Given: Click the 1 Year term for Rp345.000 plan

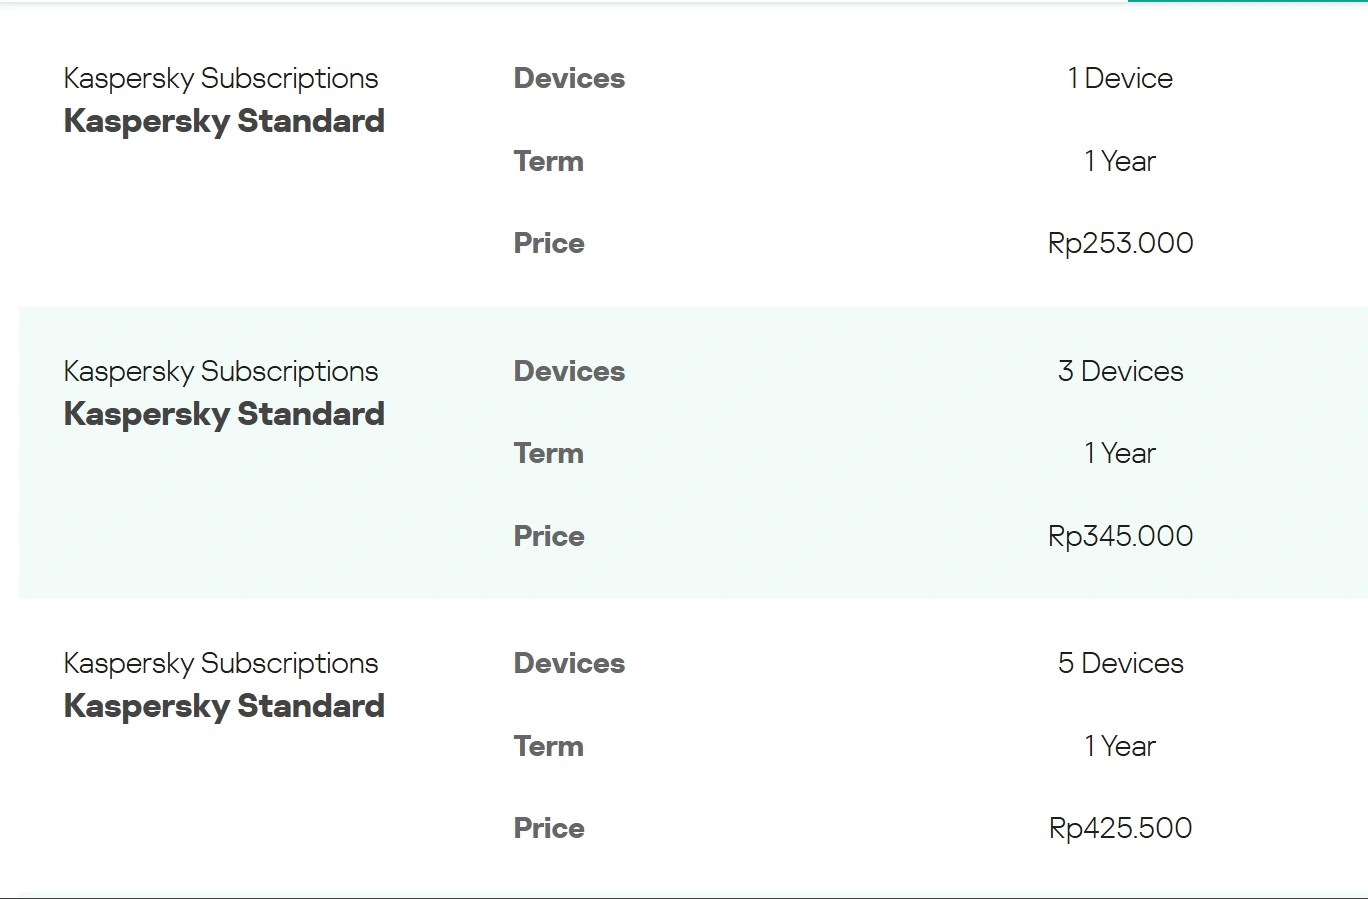Looking at the screenshot, I should point(1120,453).
